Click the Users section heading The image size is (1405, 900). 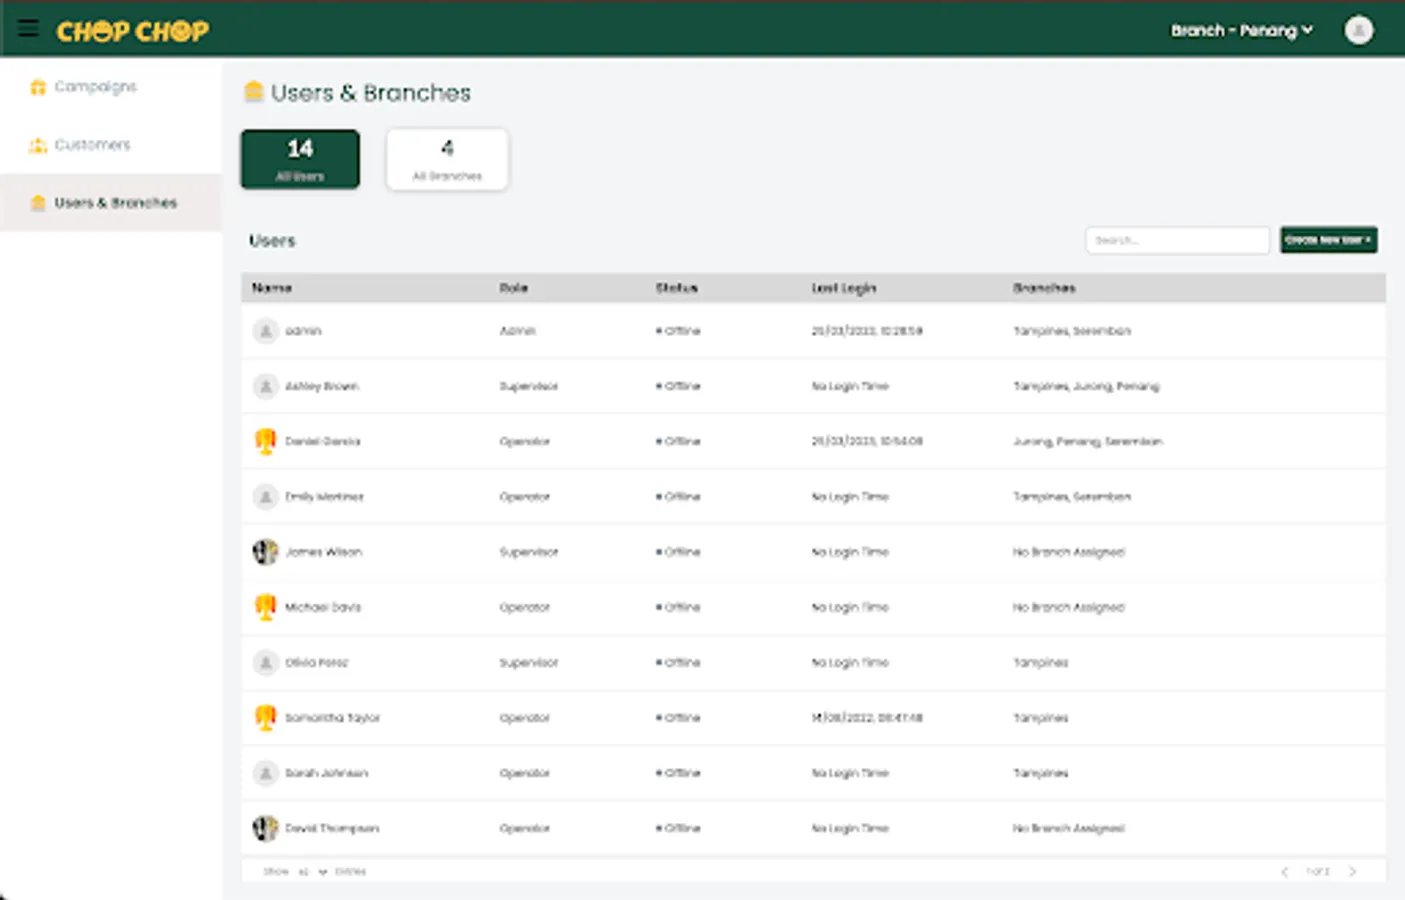(272, 241)
